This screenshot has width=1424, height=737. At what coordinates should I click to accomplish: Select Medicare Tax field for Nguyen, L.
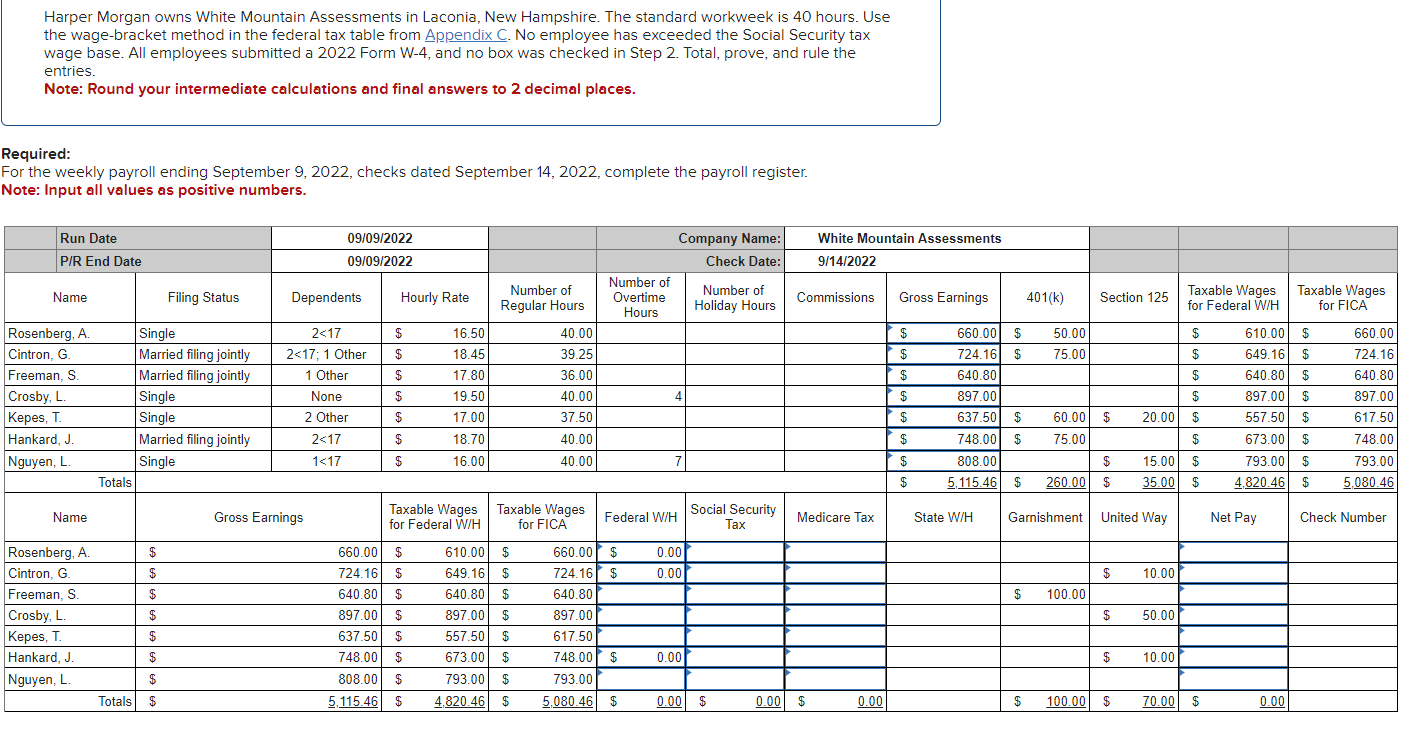click(833, 679)
